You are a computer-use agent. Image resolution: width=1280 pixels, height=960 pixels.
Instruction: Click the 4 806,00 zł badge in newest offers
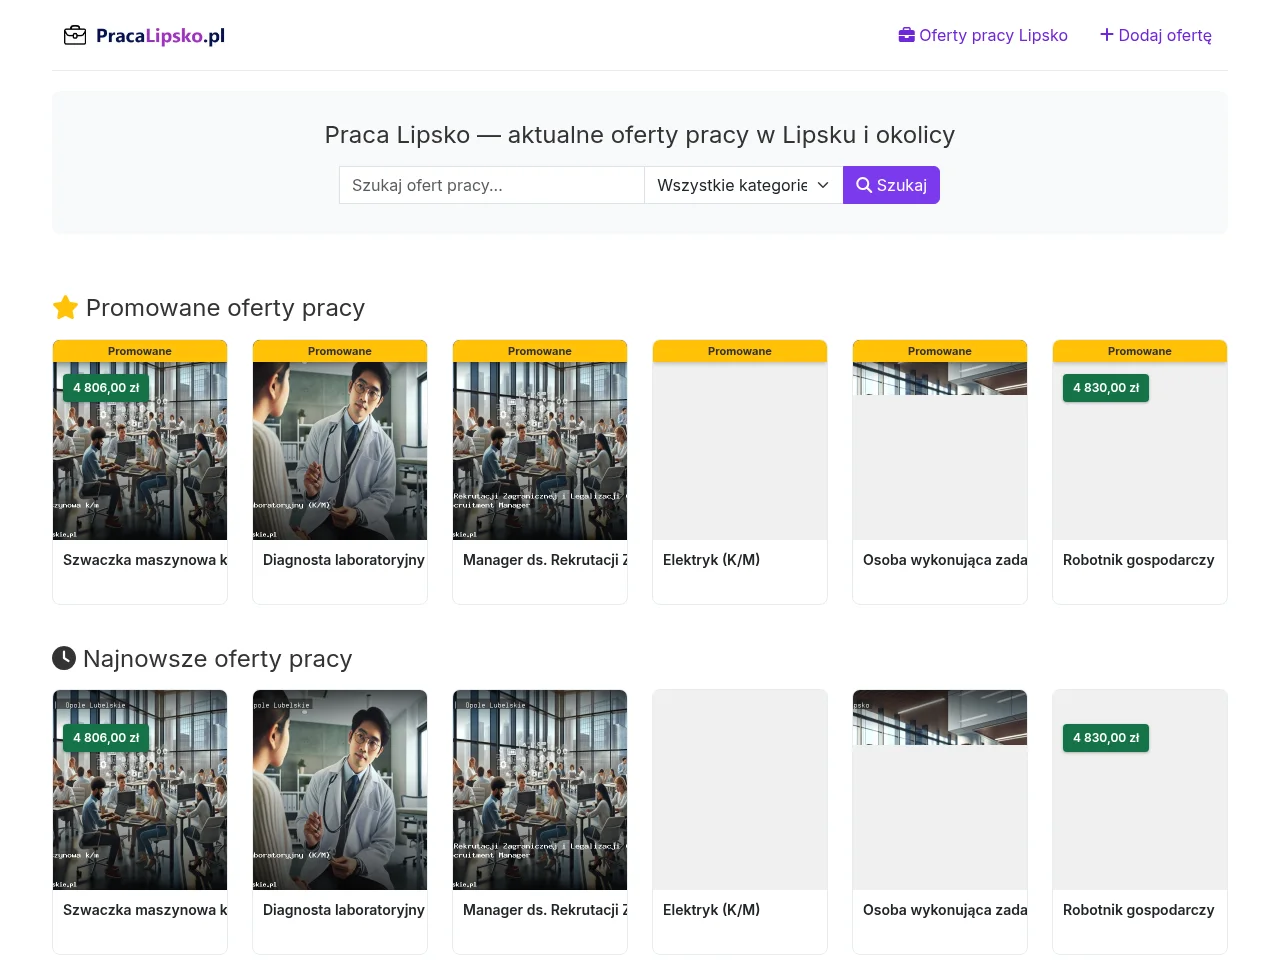[106, 738]
